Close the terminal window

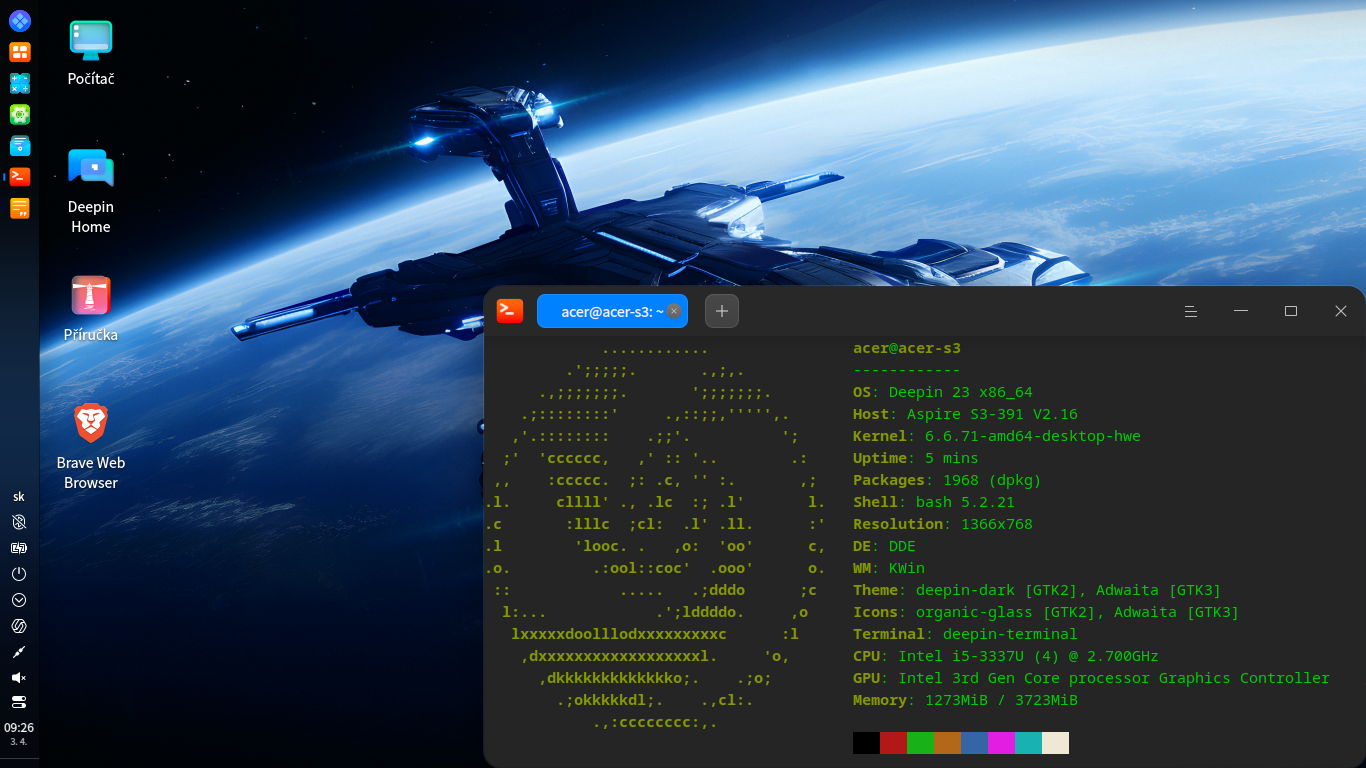tap(1341, 311)
